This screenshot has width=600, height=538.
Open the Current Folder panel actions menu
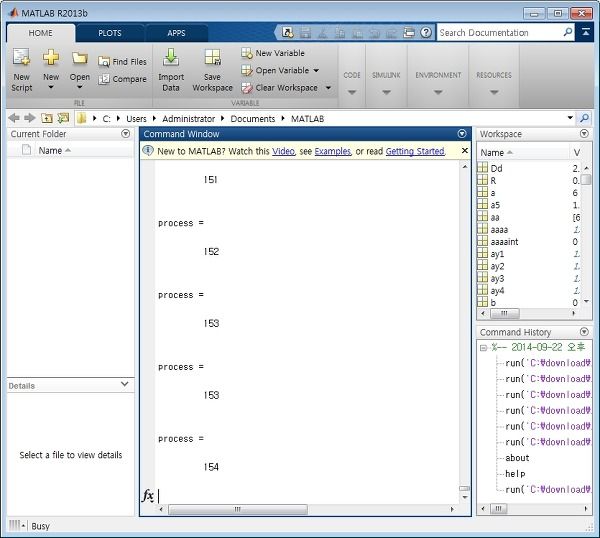pyautogui.click(x=126, y=134)
